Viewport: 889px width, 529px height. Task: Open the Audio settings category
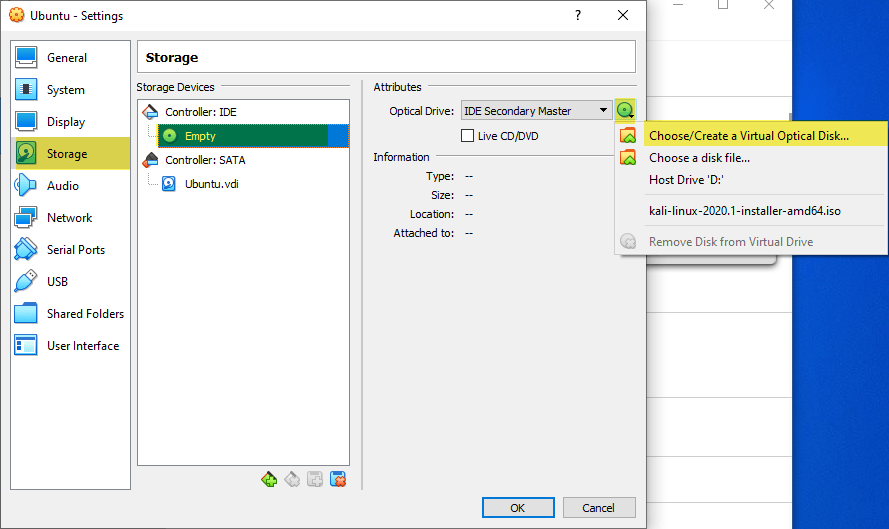coord(70,185)
